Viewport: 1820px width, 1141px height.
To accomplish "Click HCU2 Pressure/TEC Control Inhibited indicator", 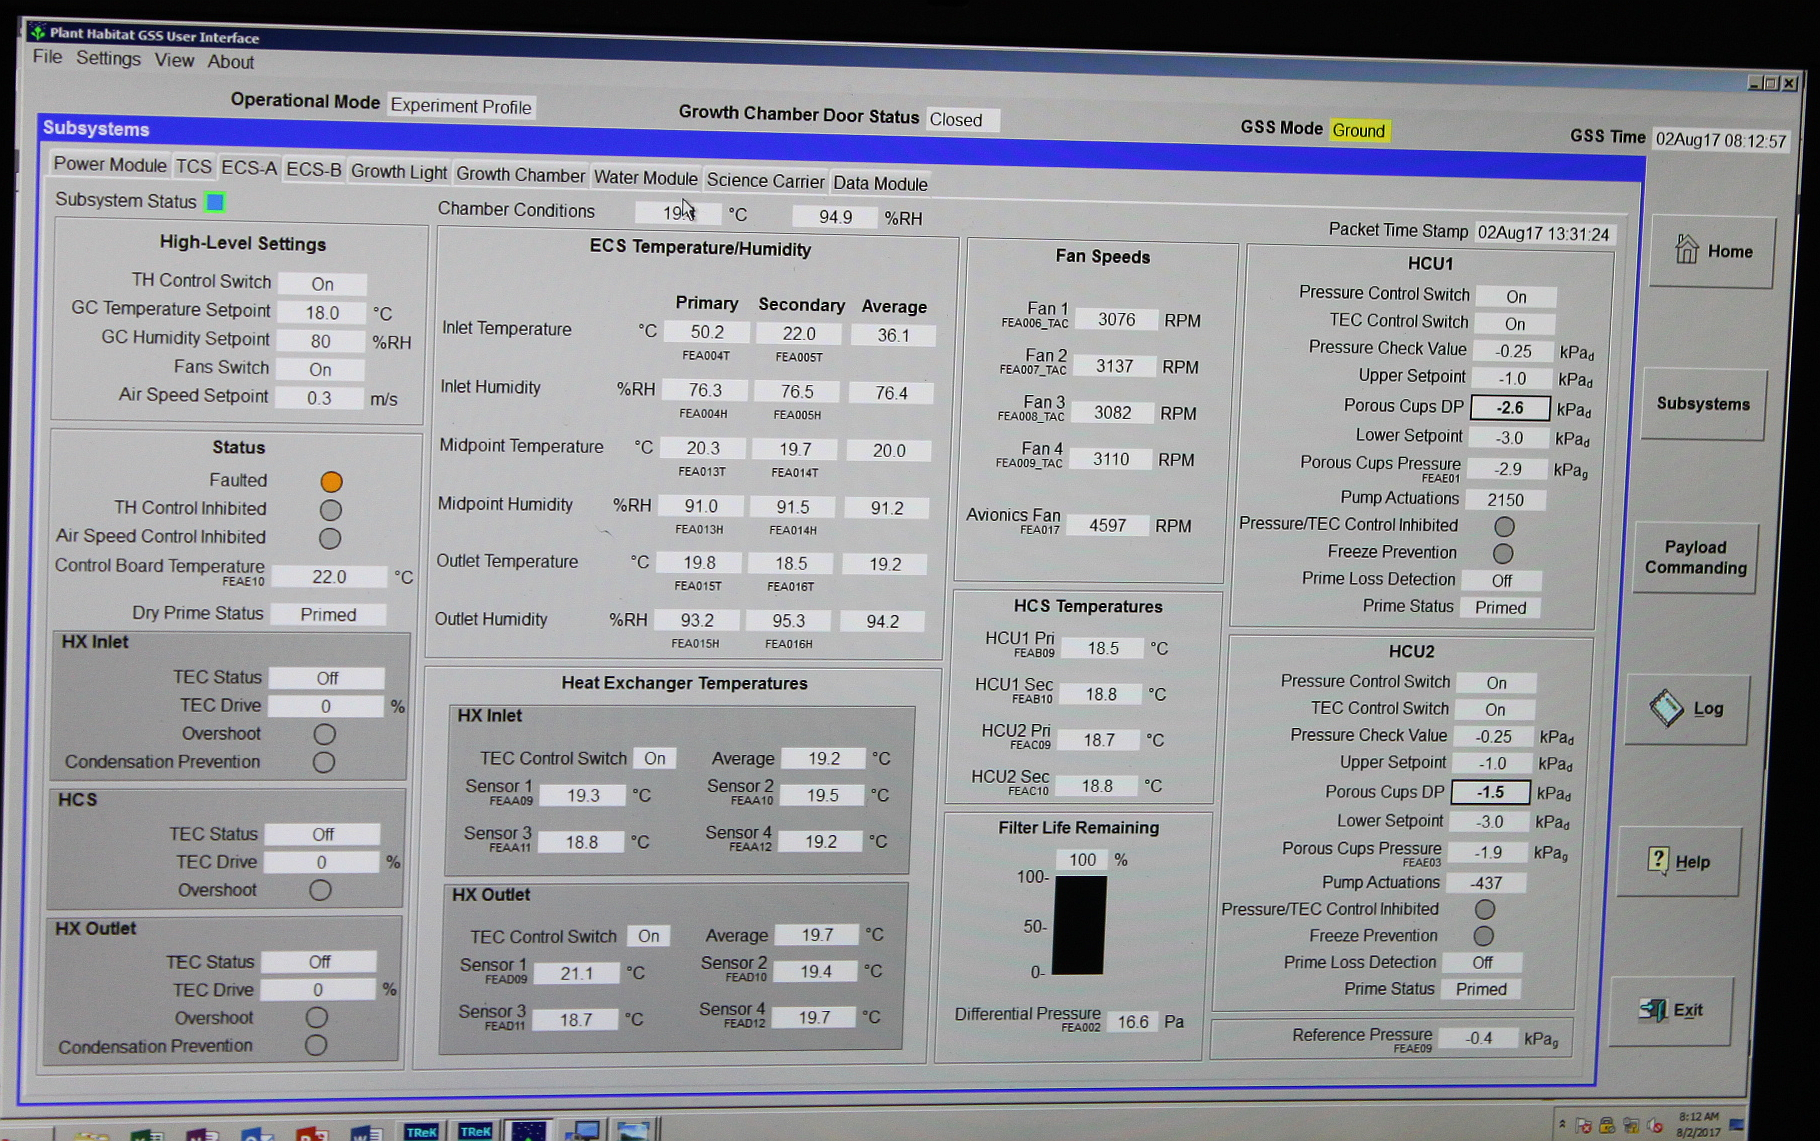I will tap(1485, 909).
